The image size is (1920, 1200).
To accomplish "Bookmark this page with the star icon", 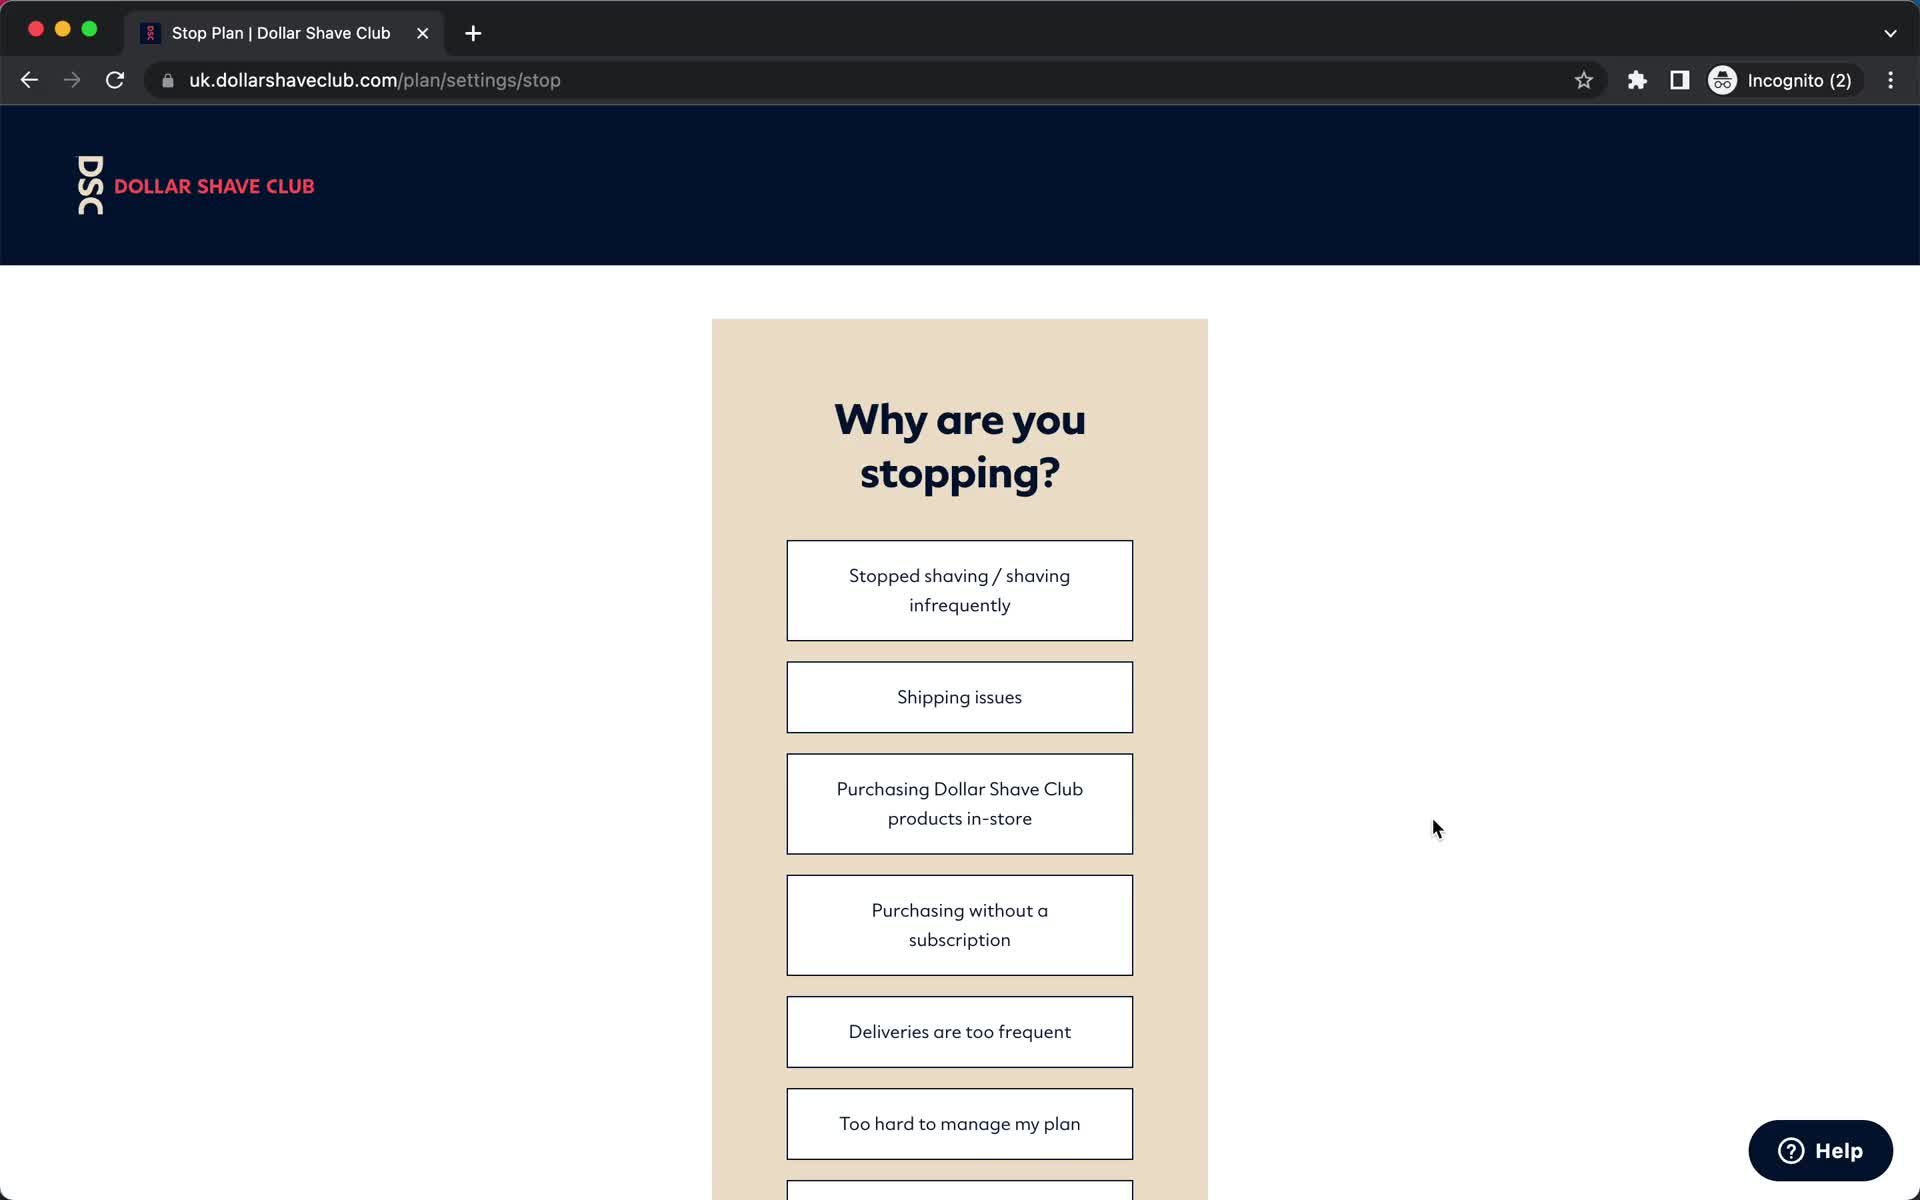I will tap(1583, 80).
